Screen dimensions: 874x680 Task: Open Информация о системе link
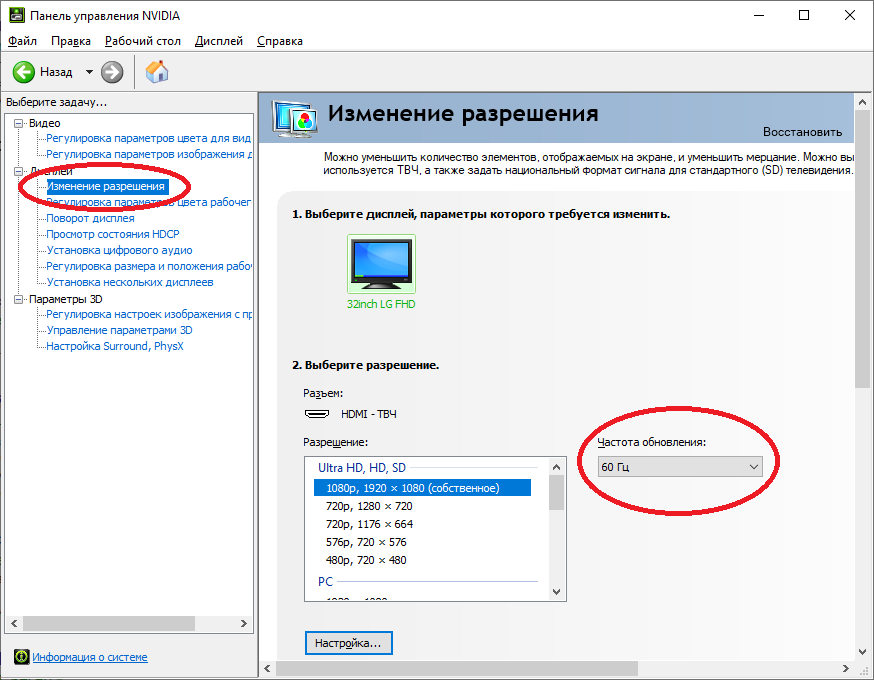(90, 657)
